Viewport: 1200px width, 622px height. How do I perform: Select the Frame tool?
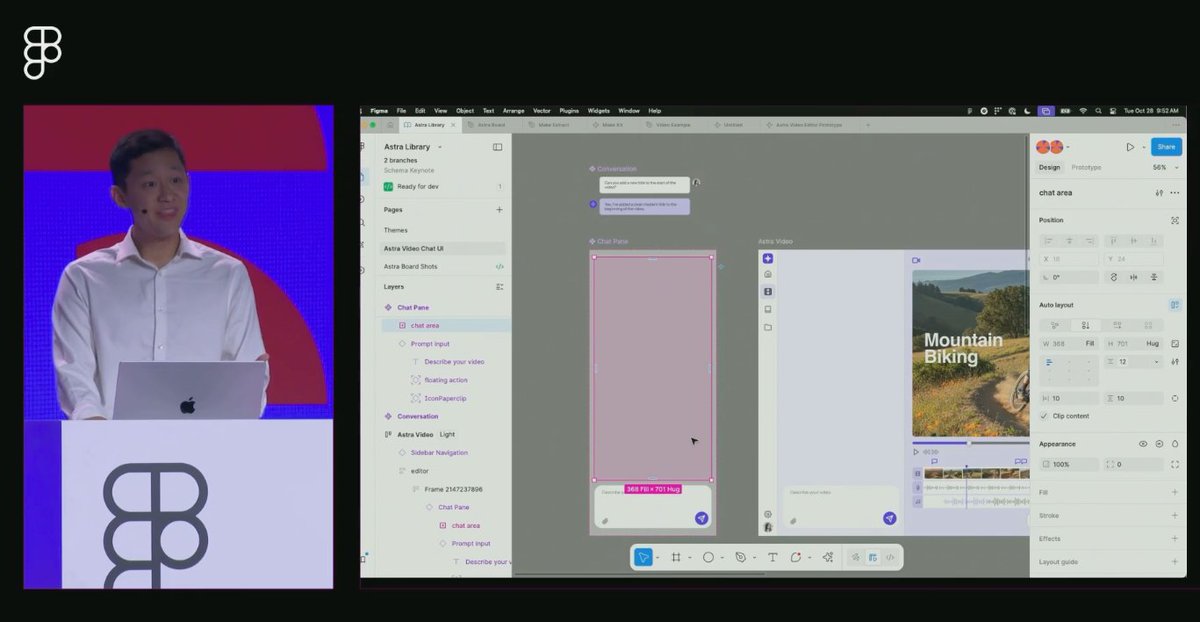point(676,557)
